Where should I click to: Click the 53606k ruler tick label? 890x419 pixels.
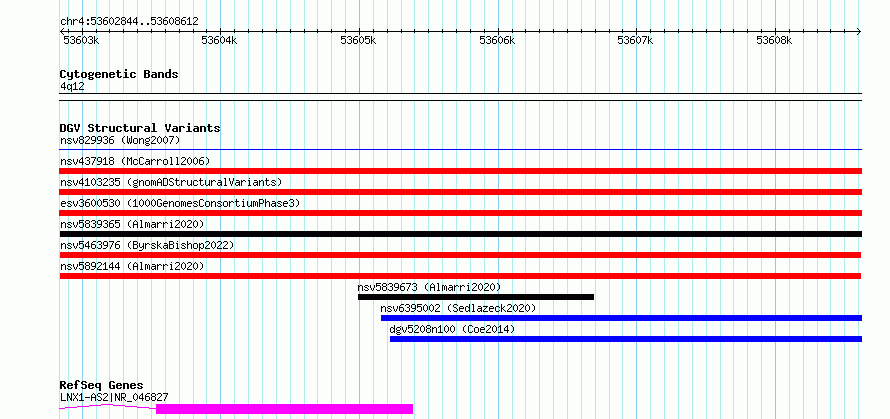497,40
